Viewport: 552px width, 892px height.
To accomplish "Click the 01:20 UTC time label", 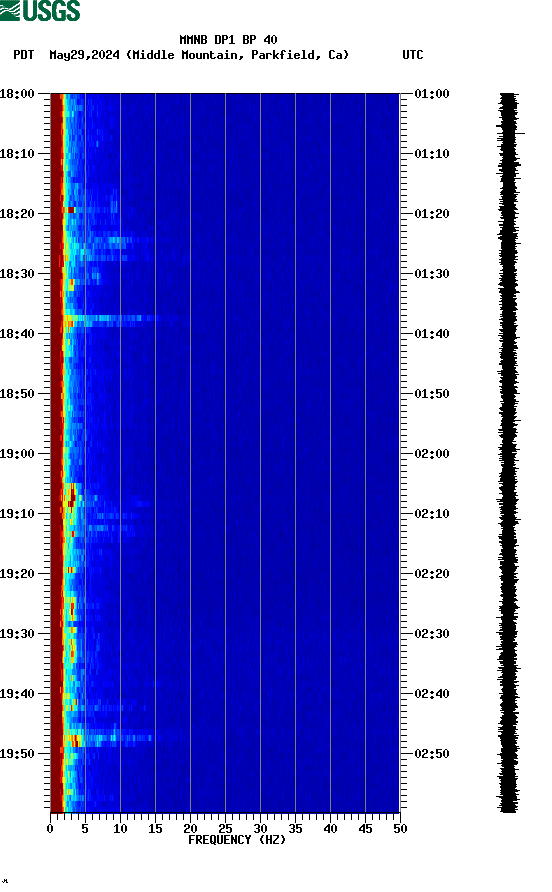I will click(x=432, y=213).
